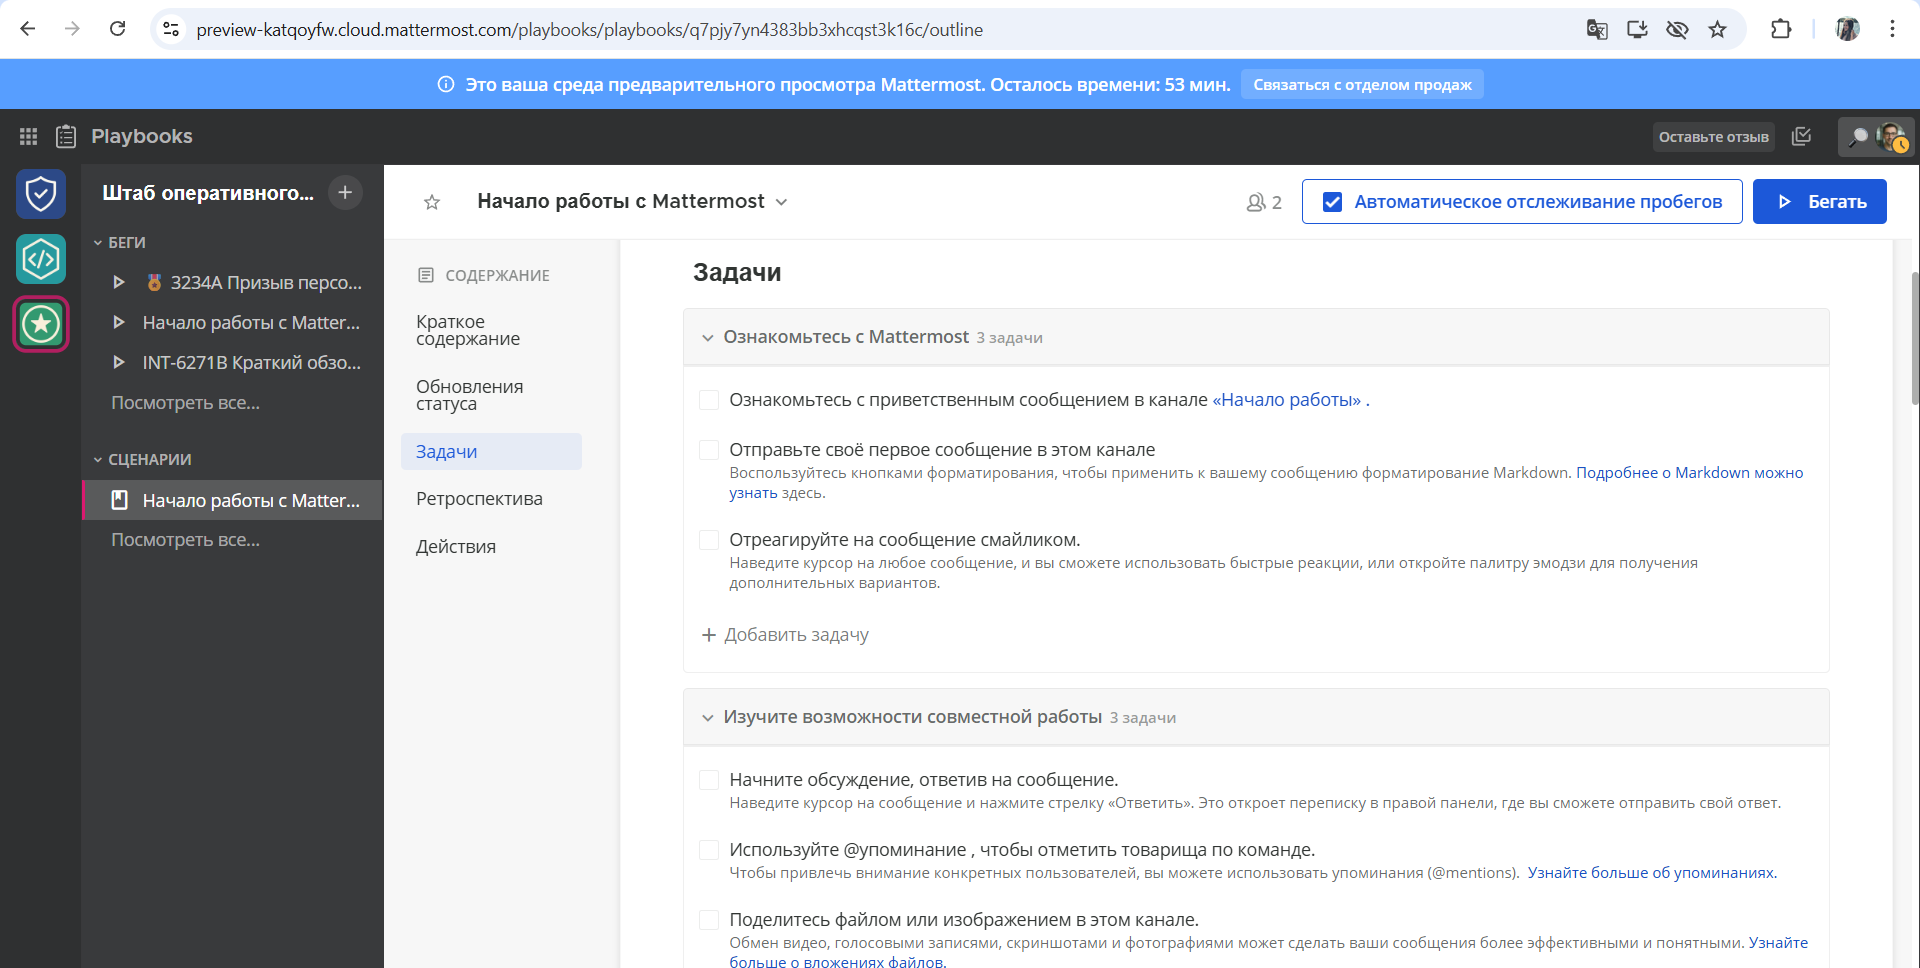
Task: Click the page vertical scrollbar
Action: click(x=1914, y=340)
